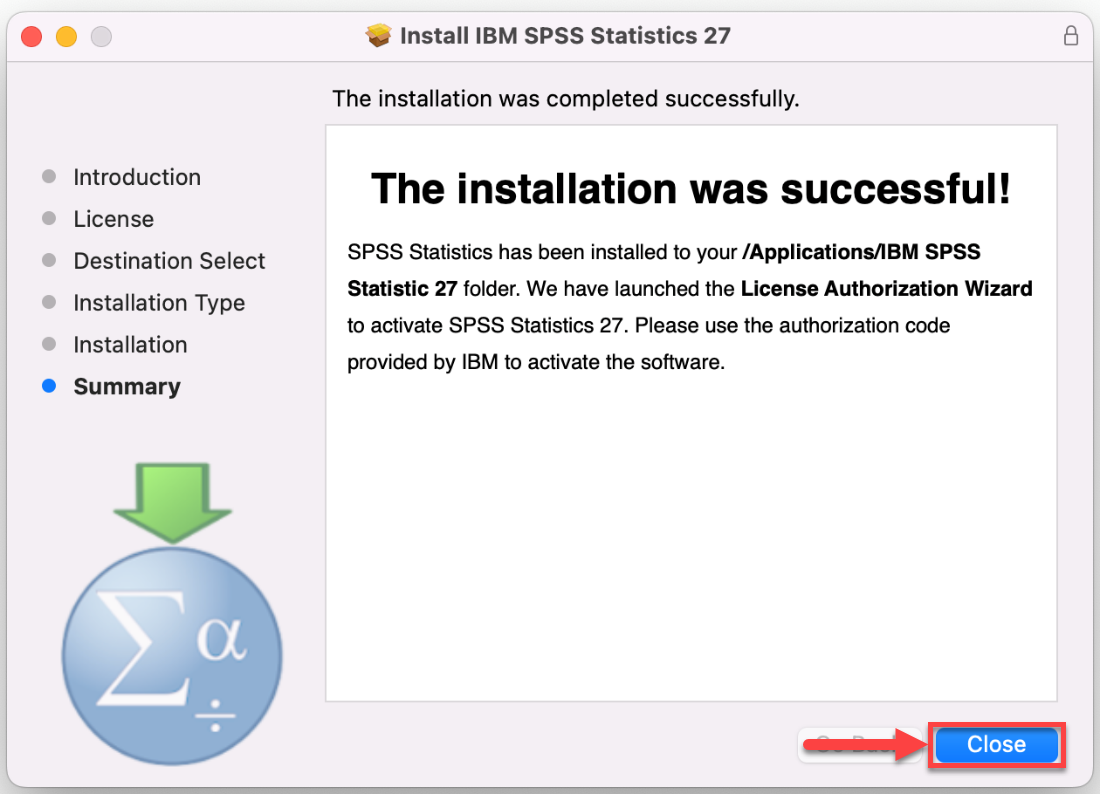Click the window title 'Install IBM SPSS Statistics 27'
This screenshot has width=1100, height=794.
tap(565, 36)
